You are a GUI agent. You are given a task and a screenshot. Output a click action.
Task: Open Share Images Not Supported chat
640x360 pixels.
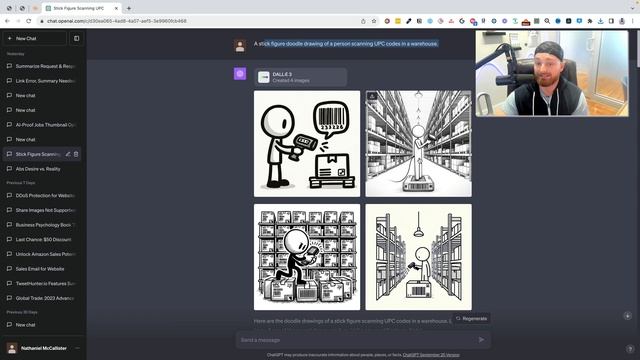(42, 210)
